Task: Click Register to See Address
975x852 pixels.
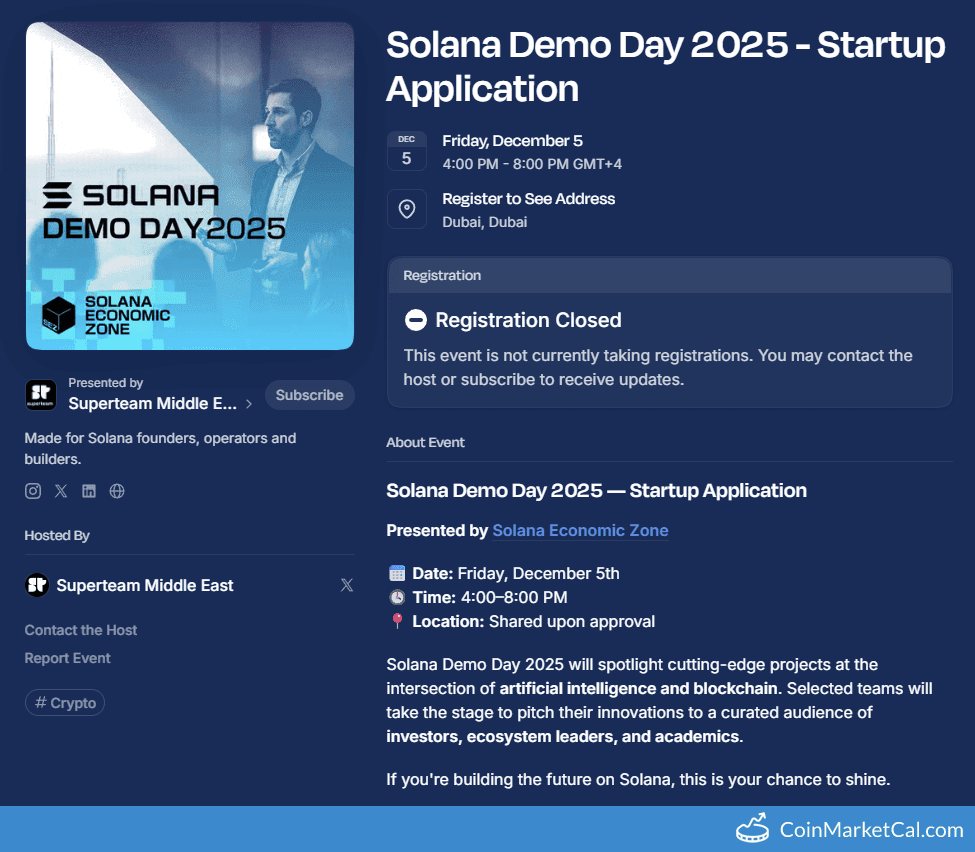Action: (528, 199)
